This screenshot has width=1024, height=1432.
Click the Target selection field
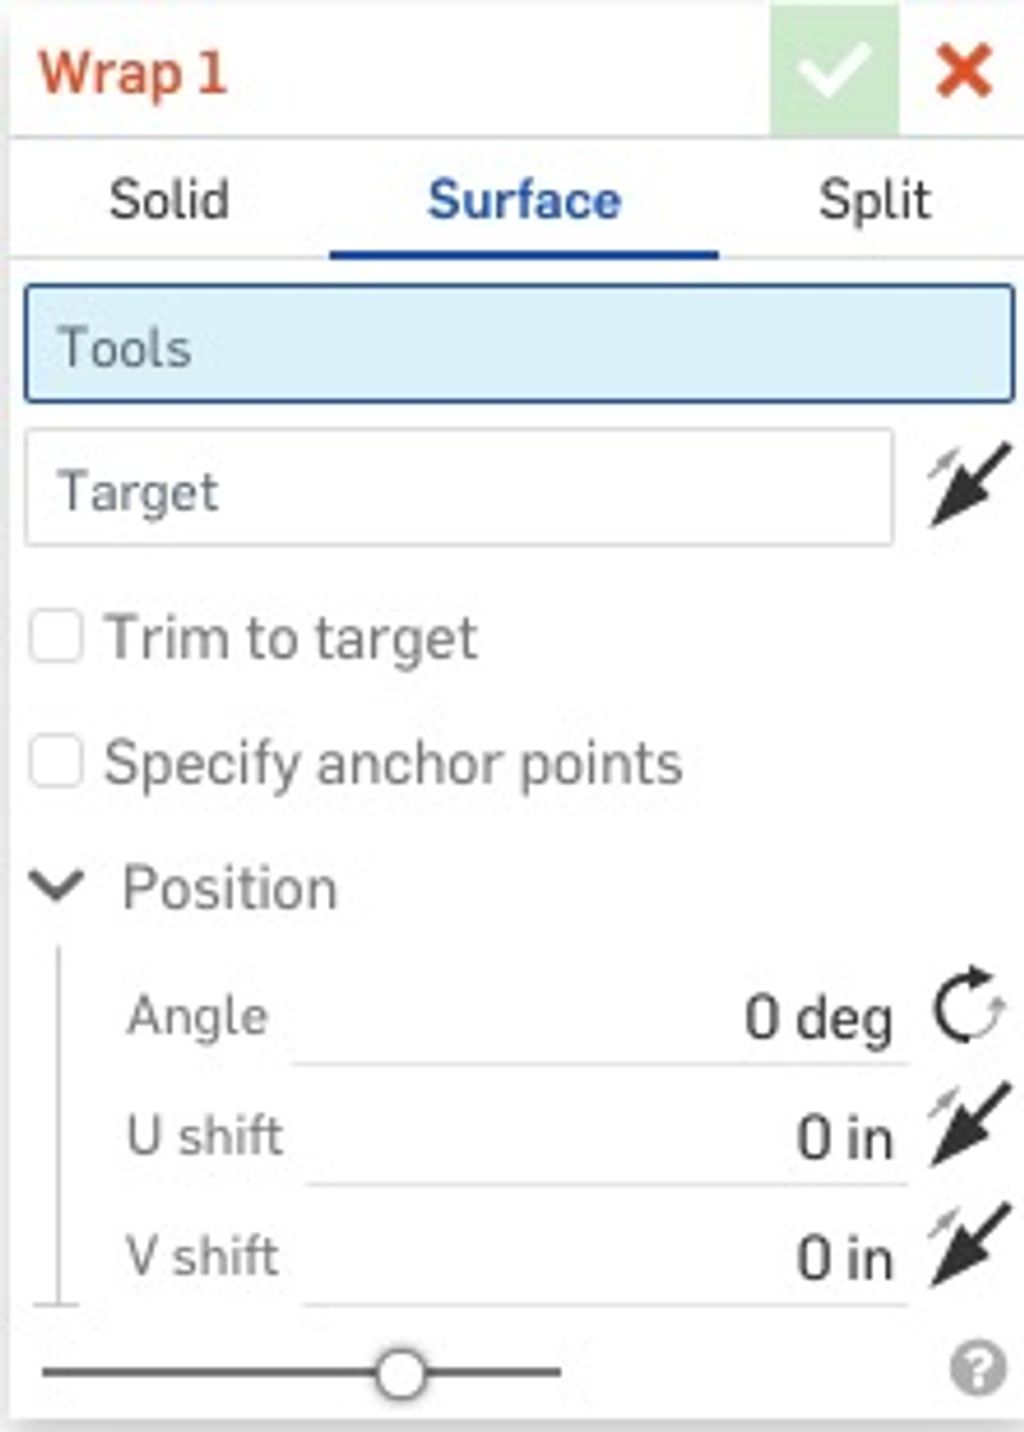[460, 487]
